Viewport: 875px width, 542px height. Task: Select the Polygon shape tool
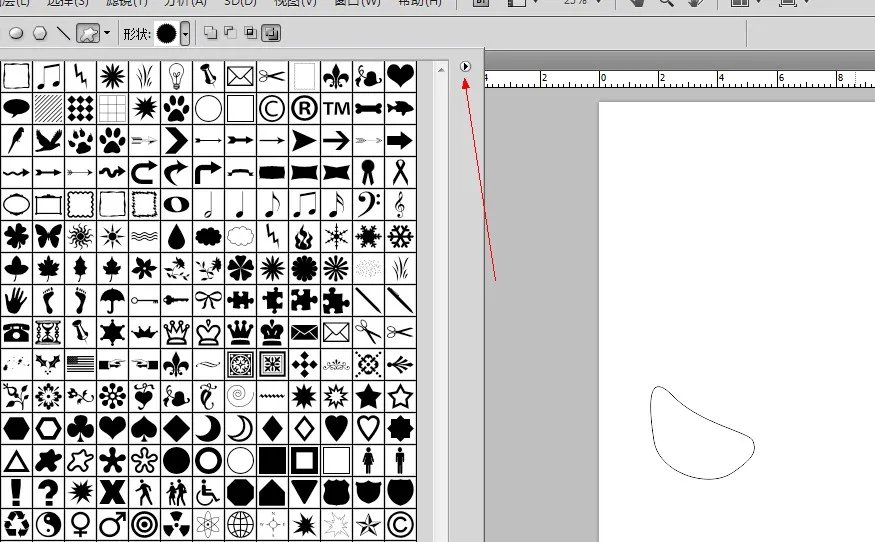40,33
